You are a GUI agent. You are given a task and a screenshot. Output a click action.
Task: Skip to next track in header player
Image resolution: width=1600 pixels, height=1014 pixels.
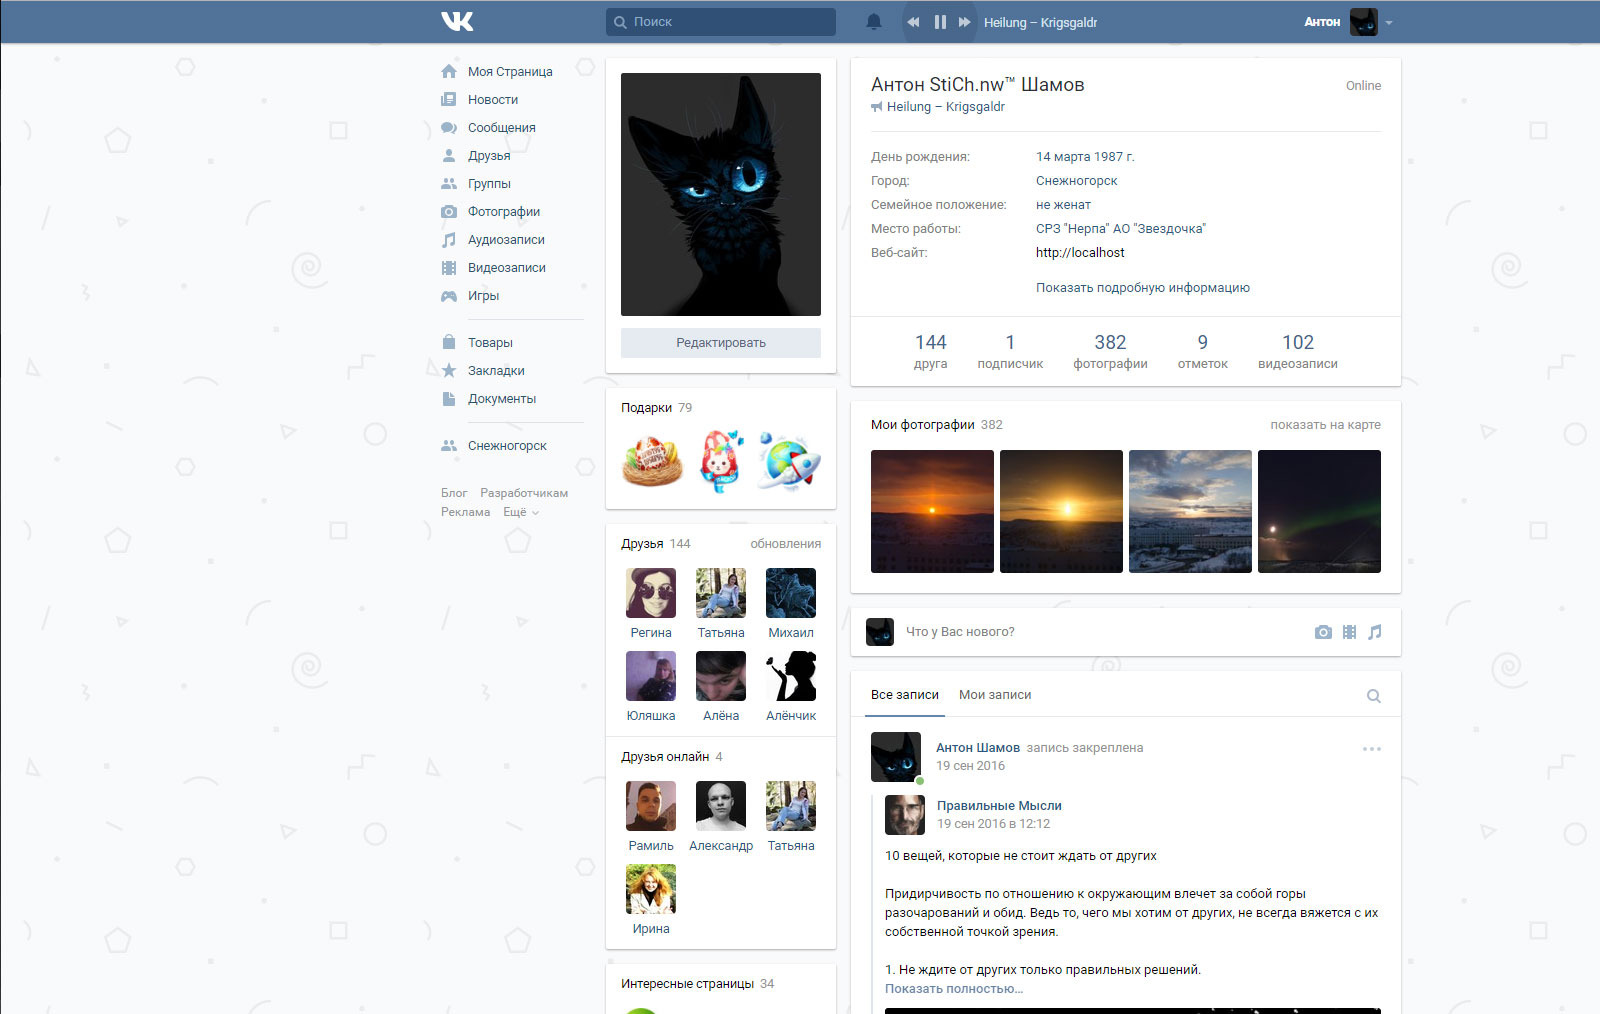965,22
